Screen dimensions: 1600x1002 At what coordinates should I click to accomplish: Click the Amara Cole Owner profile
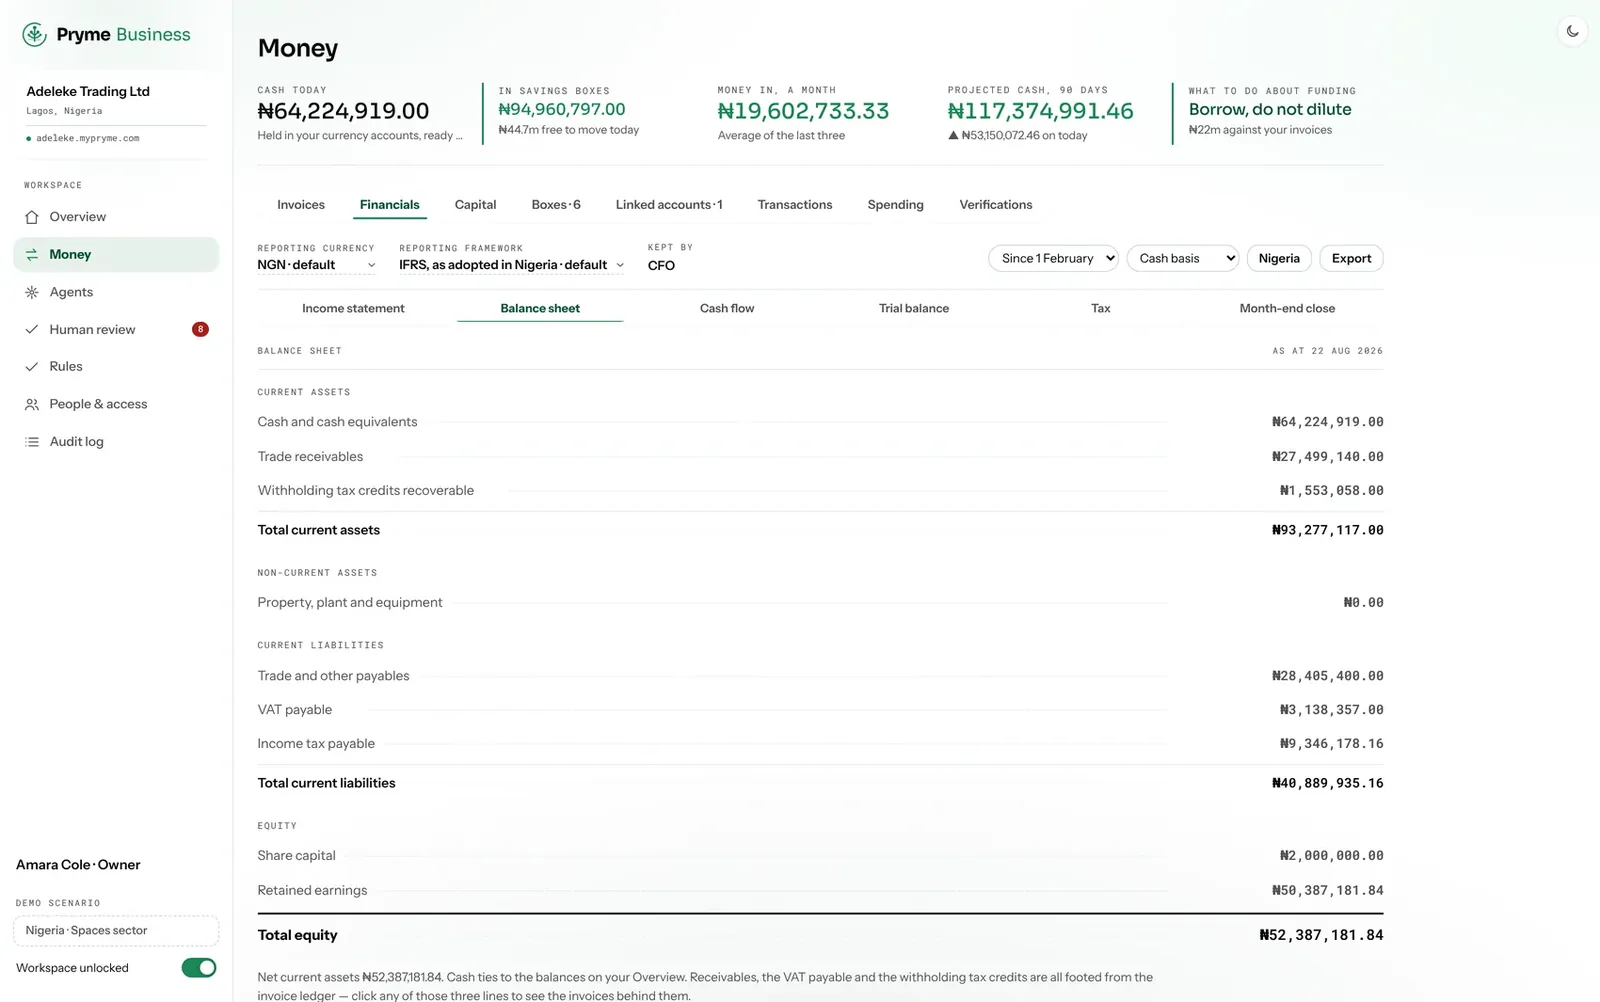(x=78, y=865)
